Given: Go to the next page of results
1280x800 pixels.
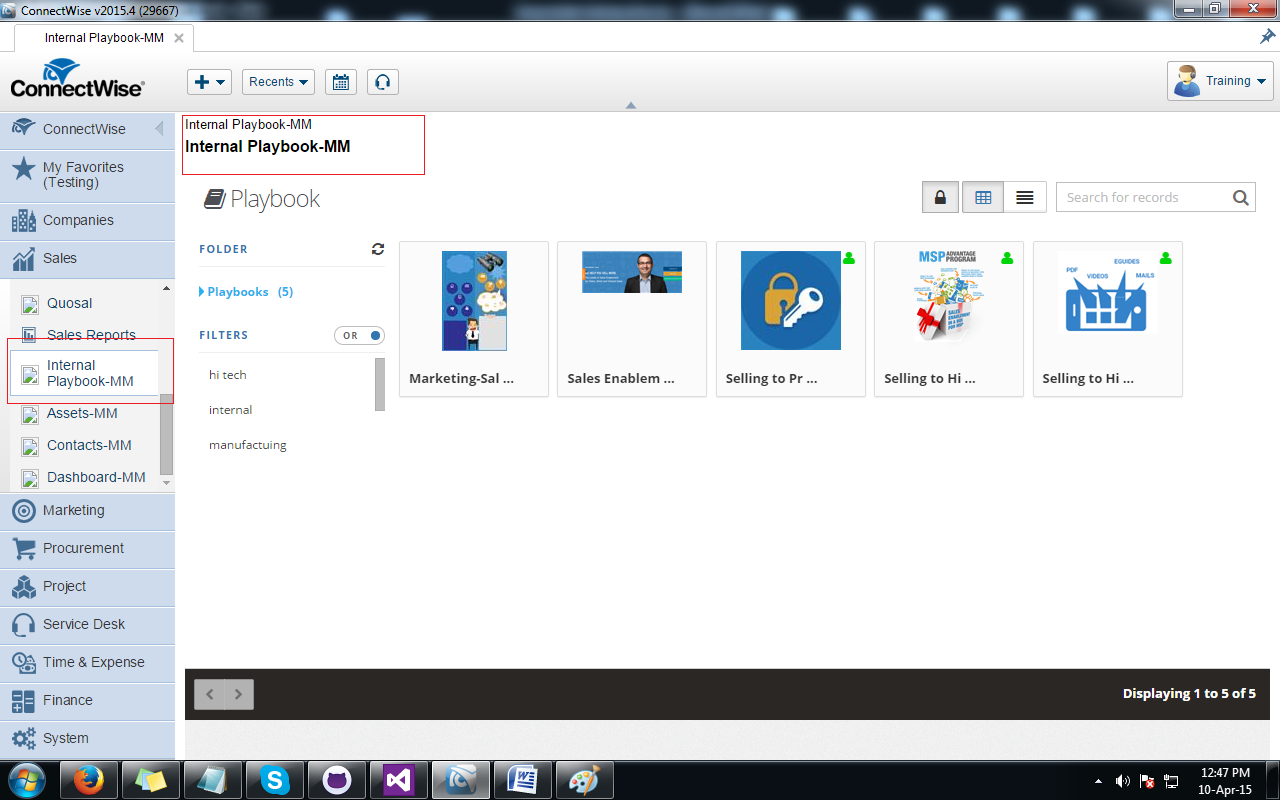Looking at the screenshot, I should pyautogui.click(x=239, y=694).
